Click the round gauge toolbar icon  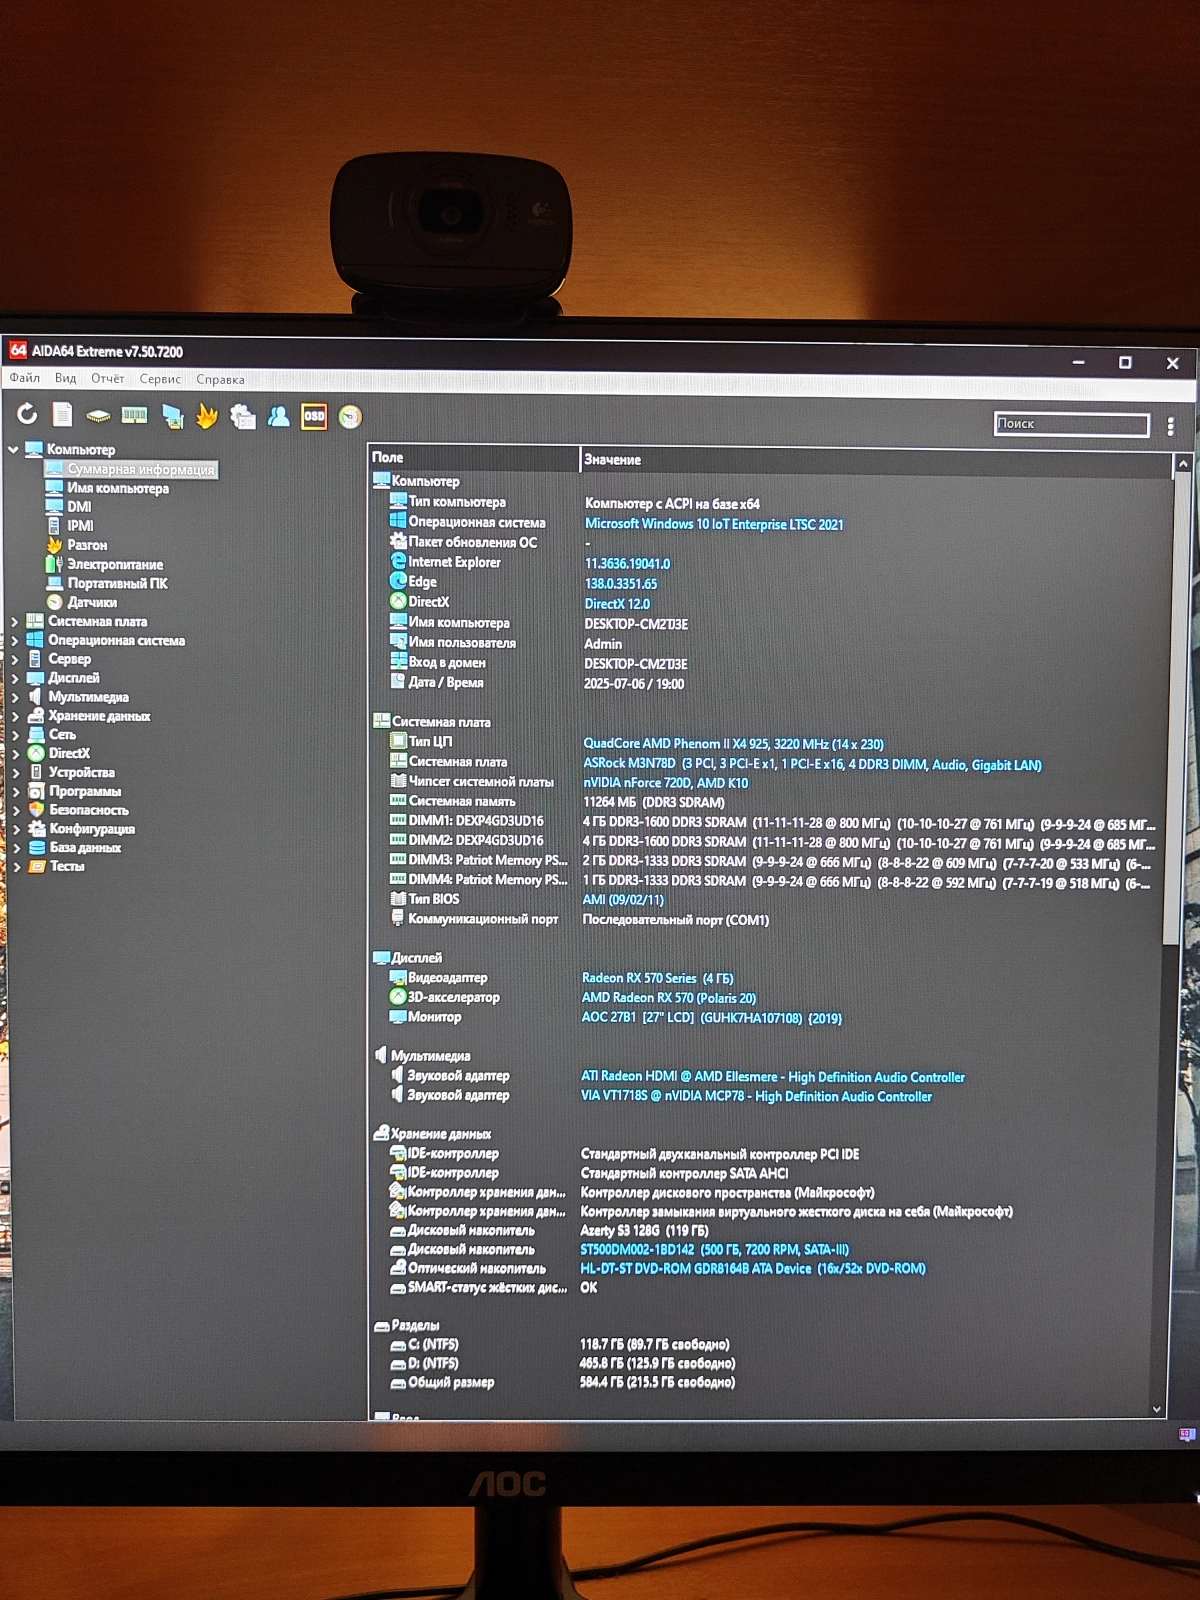click(350, 417)
